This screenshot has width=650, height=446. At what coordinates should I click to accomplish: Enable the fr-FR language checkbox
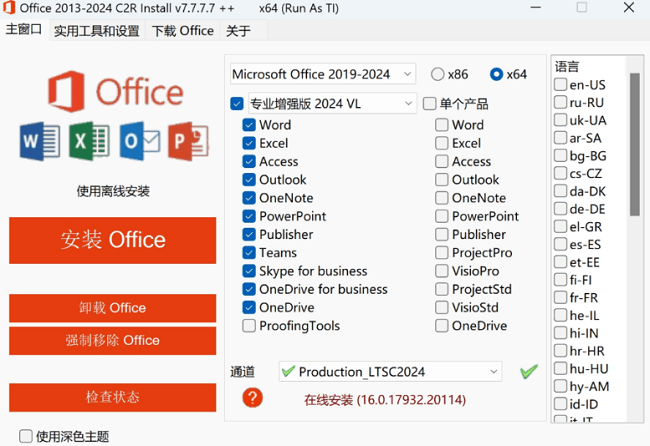click(560, 297)
